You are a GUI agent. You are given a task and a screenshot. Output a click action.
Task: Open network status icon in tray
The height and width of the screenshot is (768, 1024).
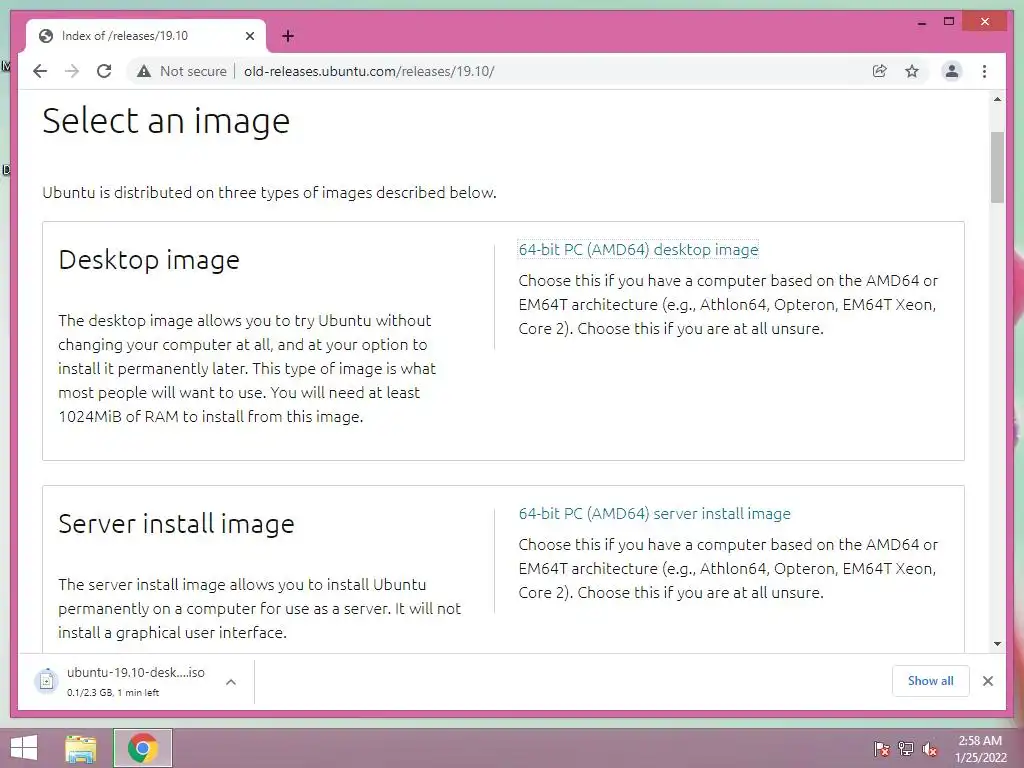coord(905,749)
